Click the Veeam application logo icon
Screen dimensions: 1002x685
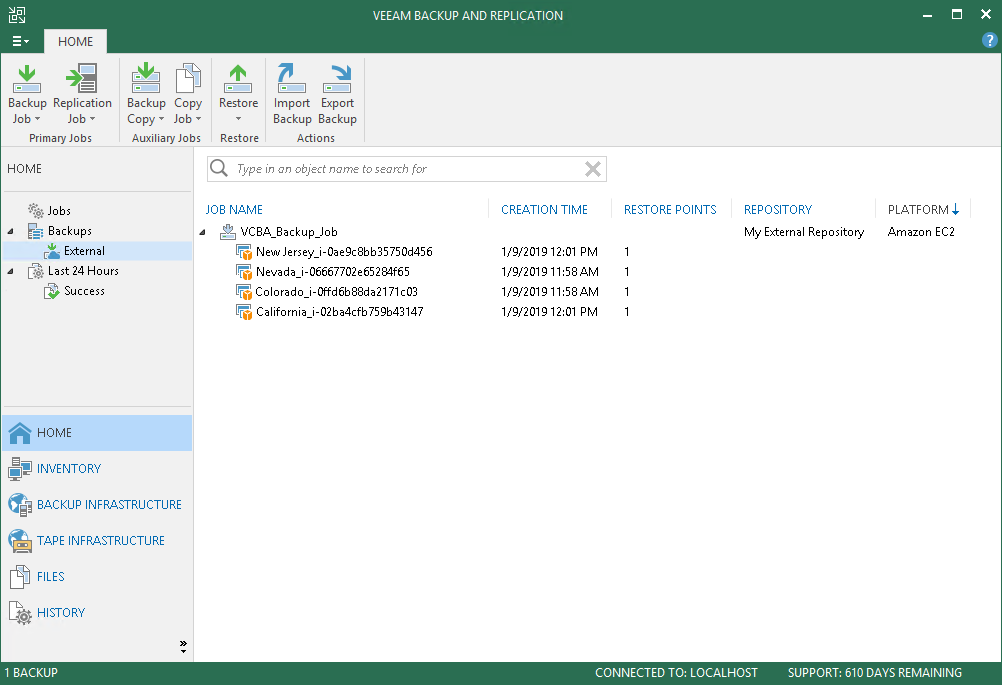pyautogui.click(x=17, y=15)
